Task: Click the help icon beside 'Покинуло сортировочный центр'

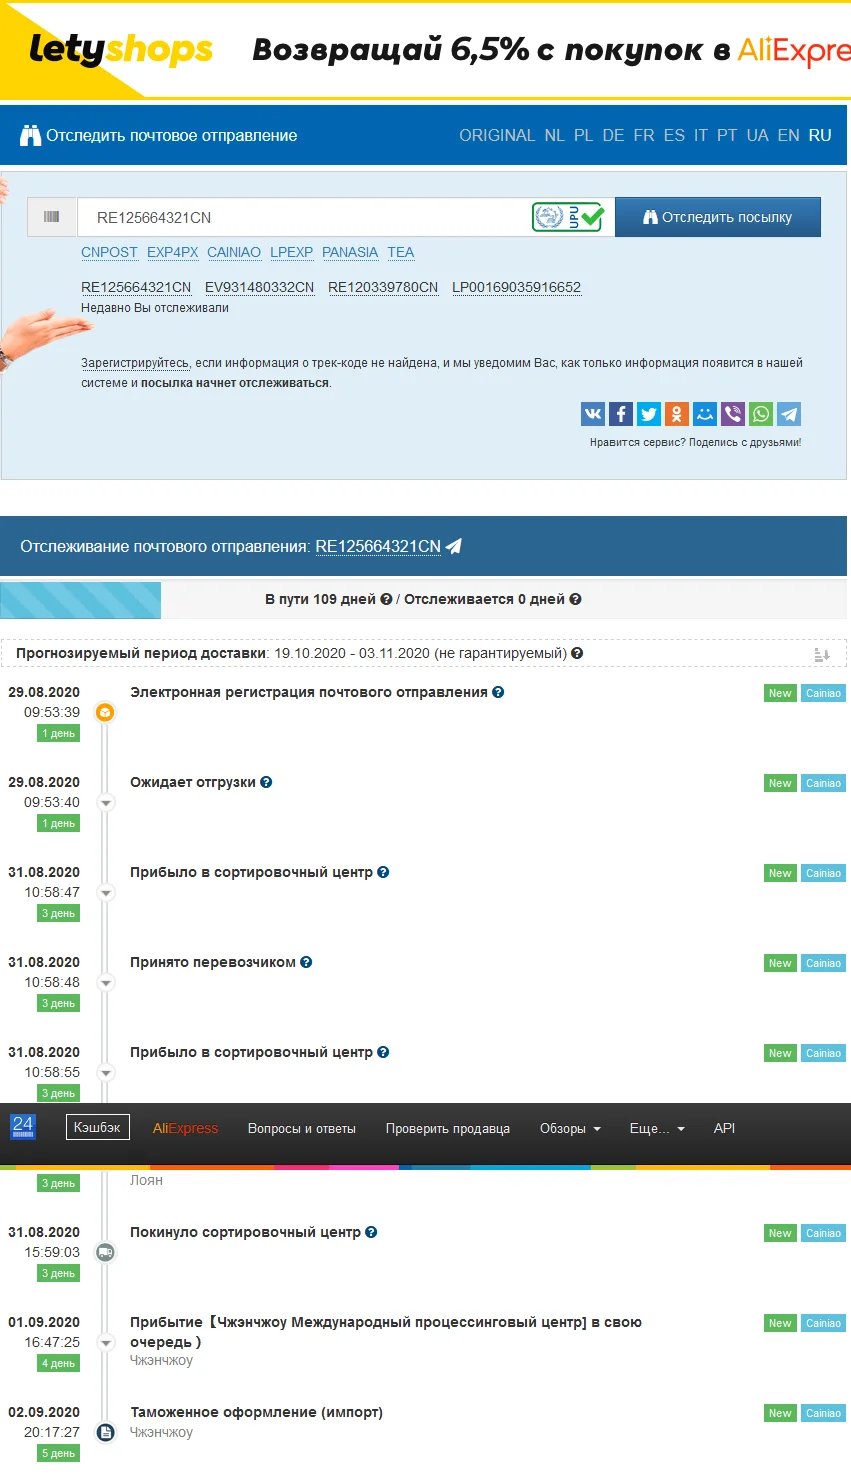Action: click(x=371, y=1232)
